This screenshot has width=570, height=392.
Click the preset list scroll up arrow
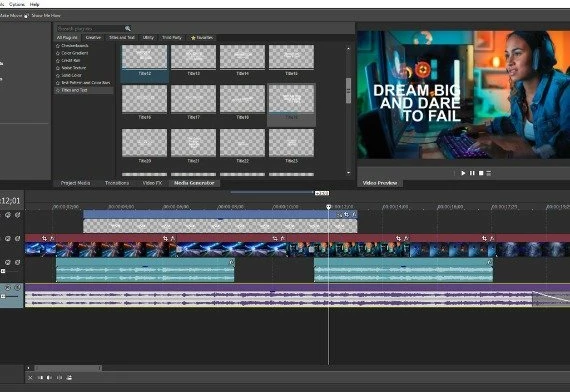click(349, 48)
